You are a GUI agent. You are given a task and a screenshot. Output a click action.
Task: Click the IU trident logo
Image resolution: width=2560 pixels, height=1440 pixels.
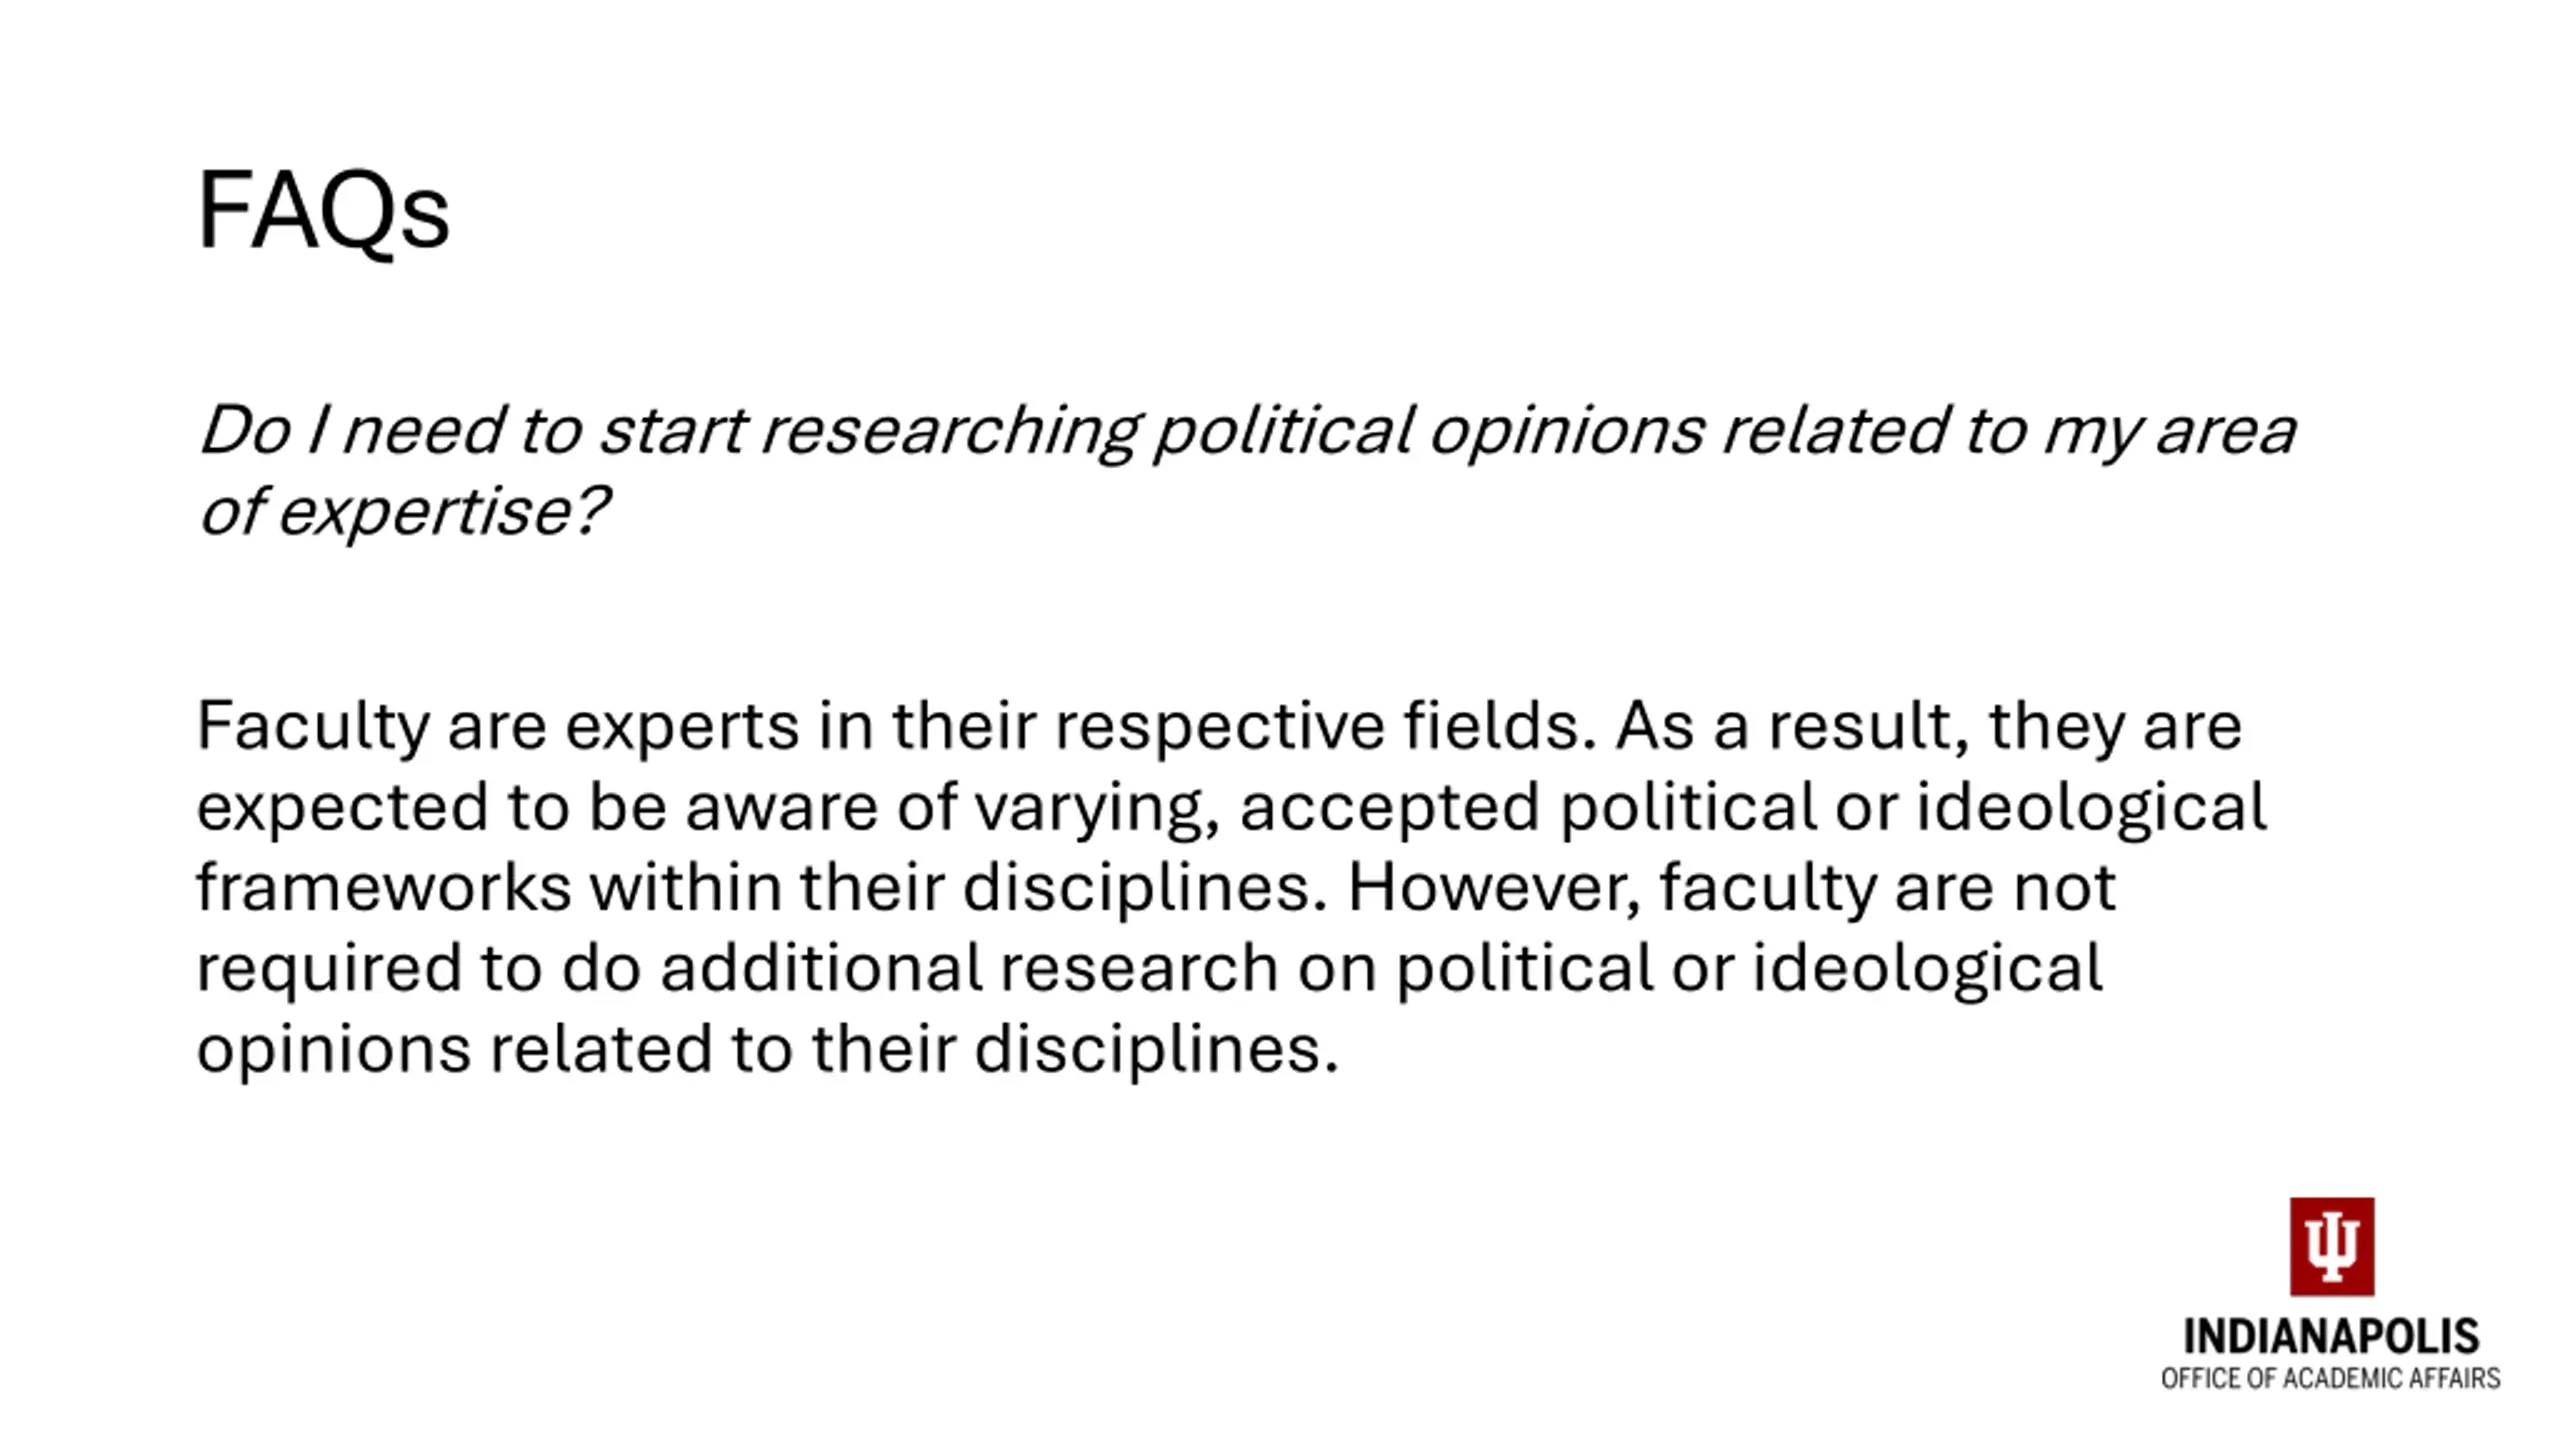pos(2332,1246)
